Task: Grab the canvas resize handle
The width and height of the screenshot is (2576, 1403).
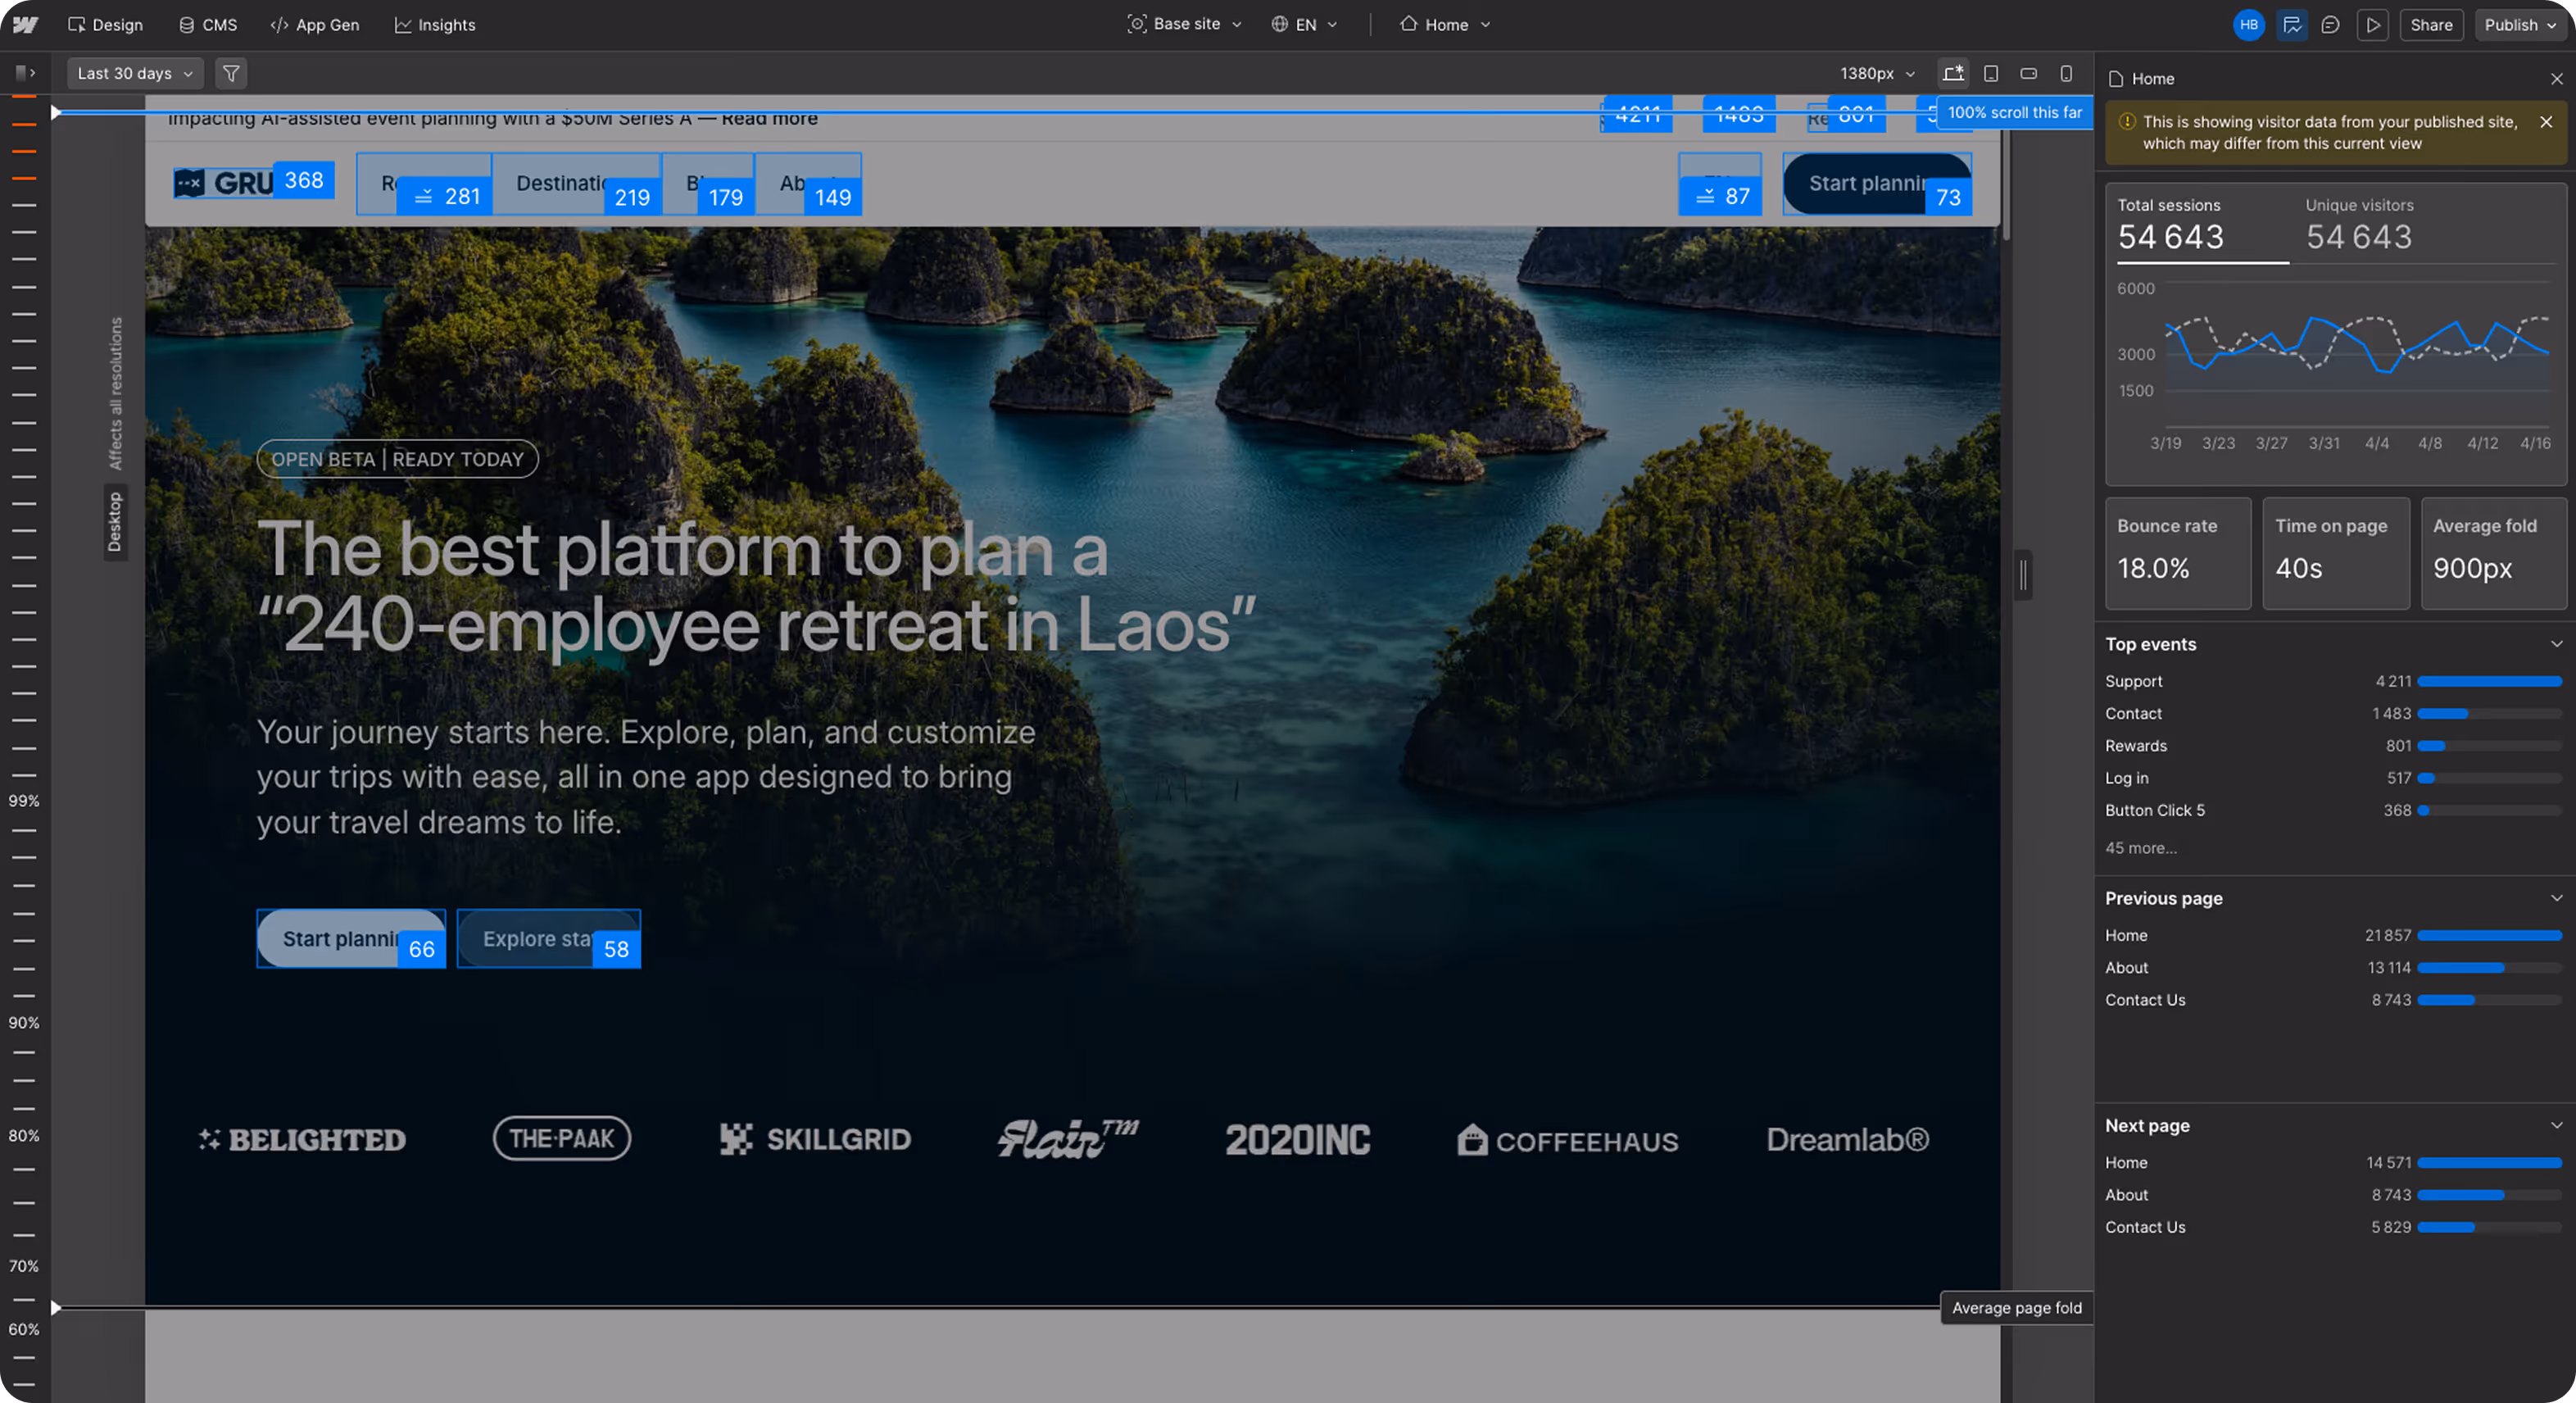Action: (2023, 575)
